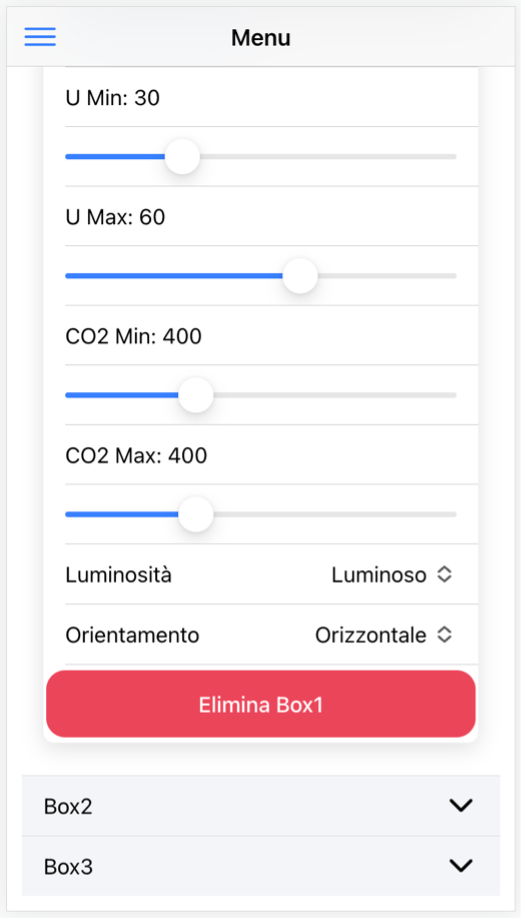This screenshot has width=525, height=922.
Task: Click the down chevron icon in Box3 row
Action: [x=461, y=866]
